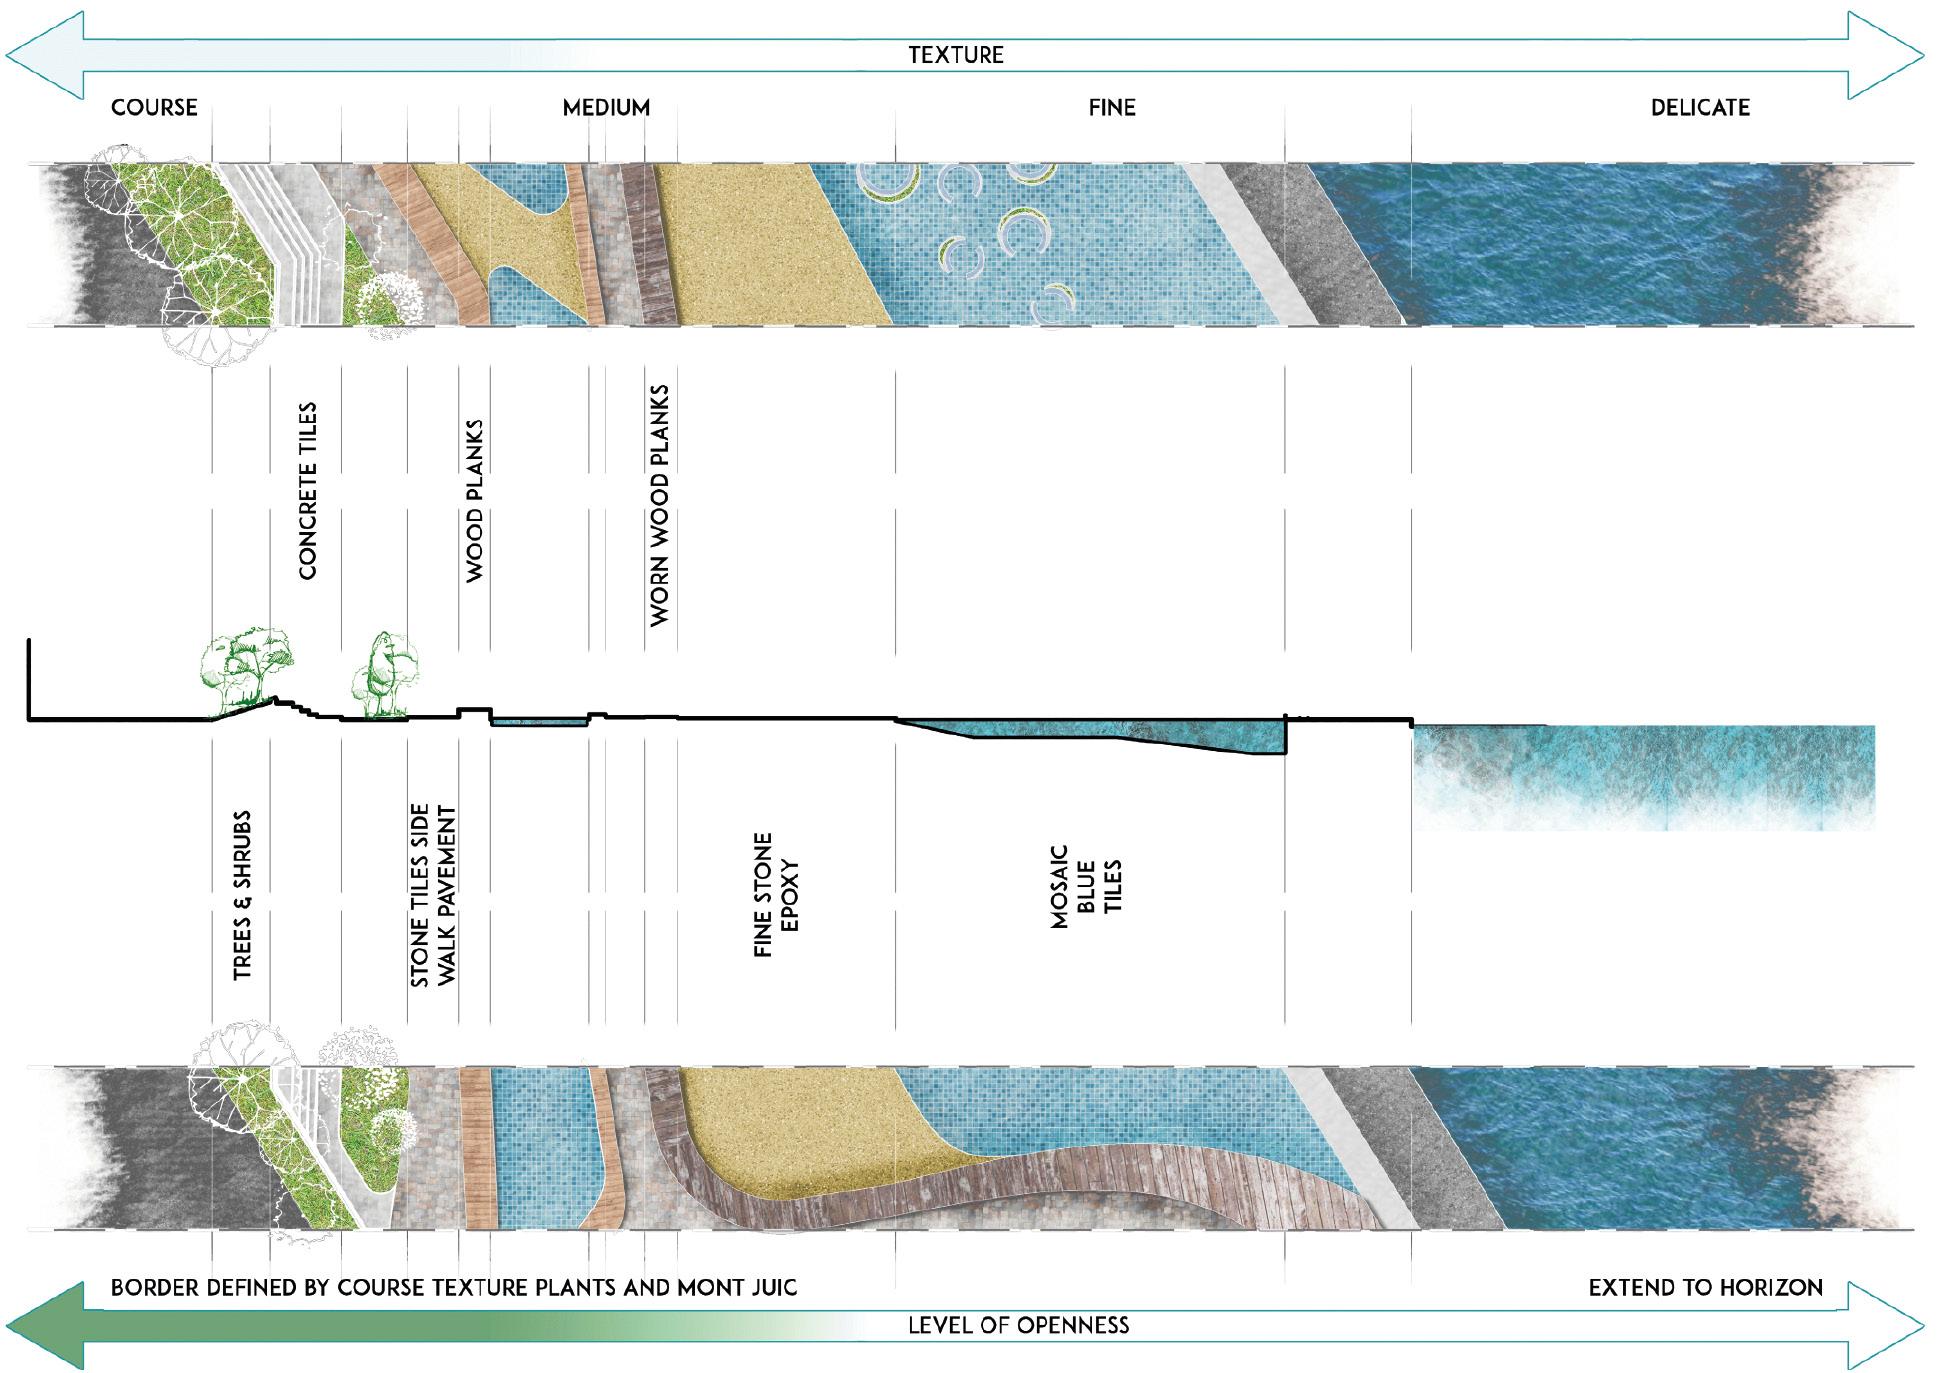The width and height of the screenshot is (1937, 1373).
Task: Click the CONCRETE TILES vertical label
Action: coord(307,490)
